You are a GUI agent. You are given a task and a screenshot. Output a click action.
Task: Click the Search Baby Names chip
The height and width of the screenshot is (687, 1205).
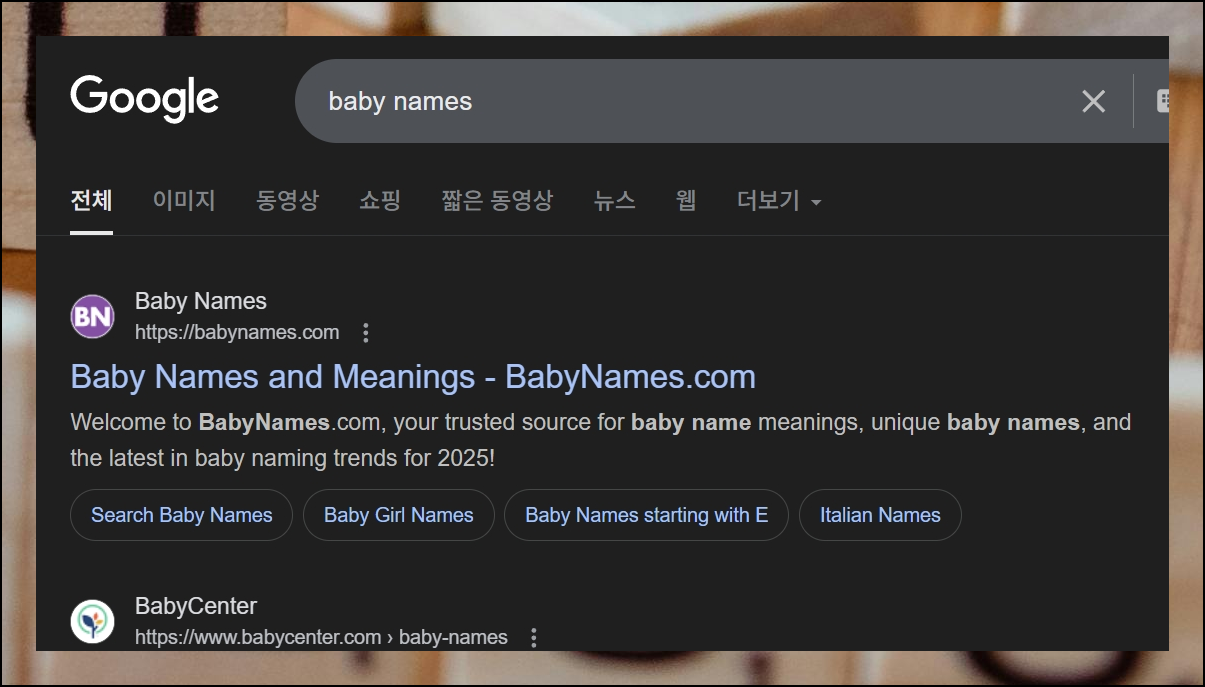[181, 515]
